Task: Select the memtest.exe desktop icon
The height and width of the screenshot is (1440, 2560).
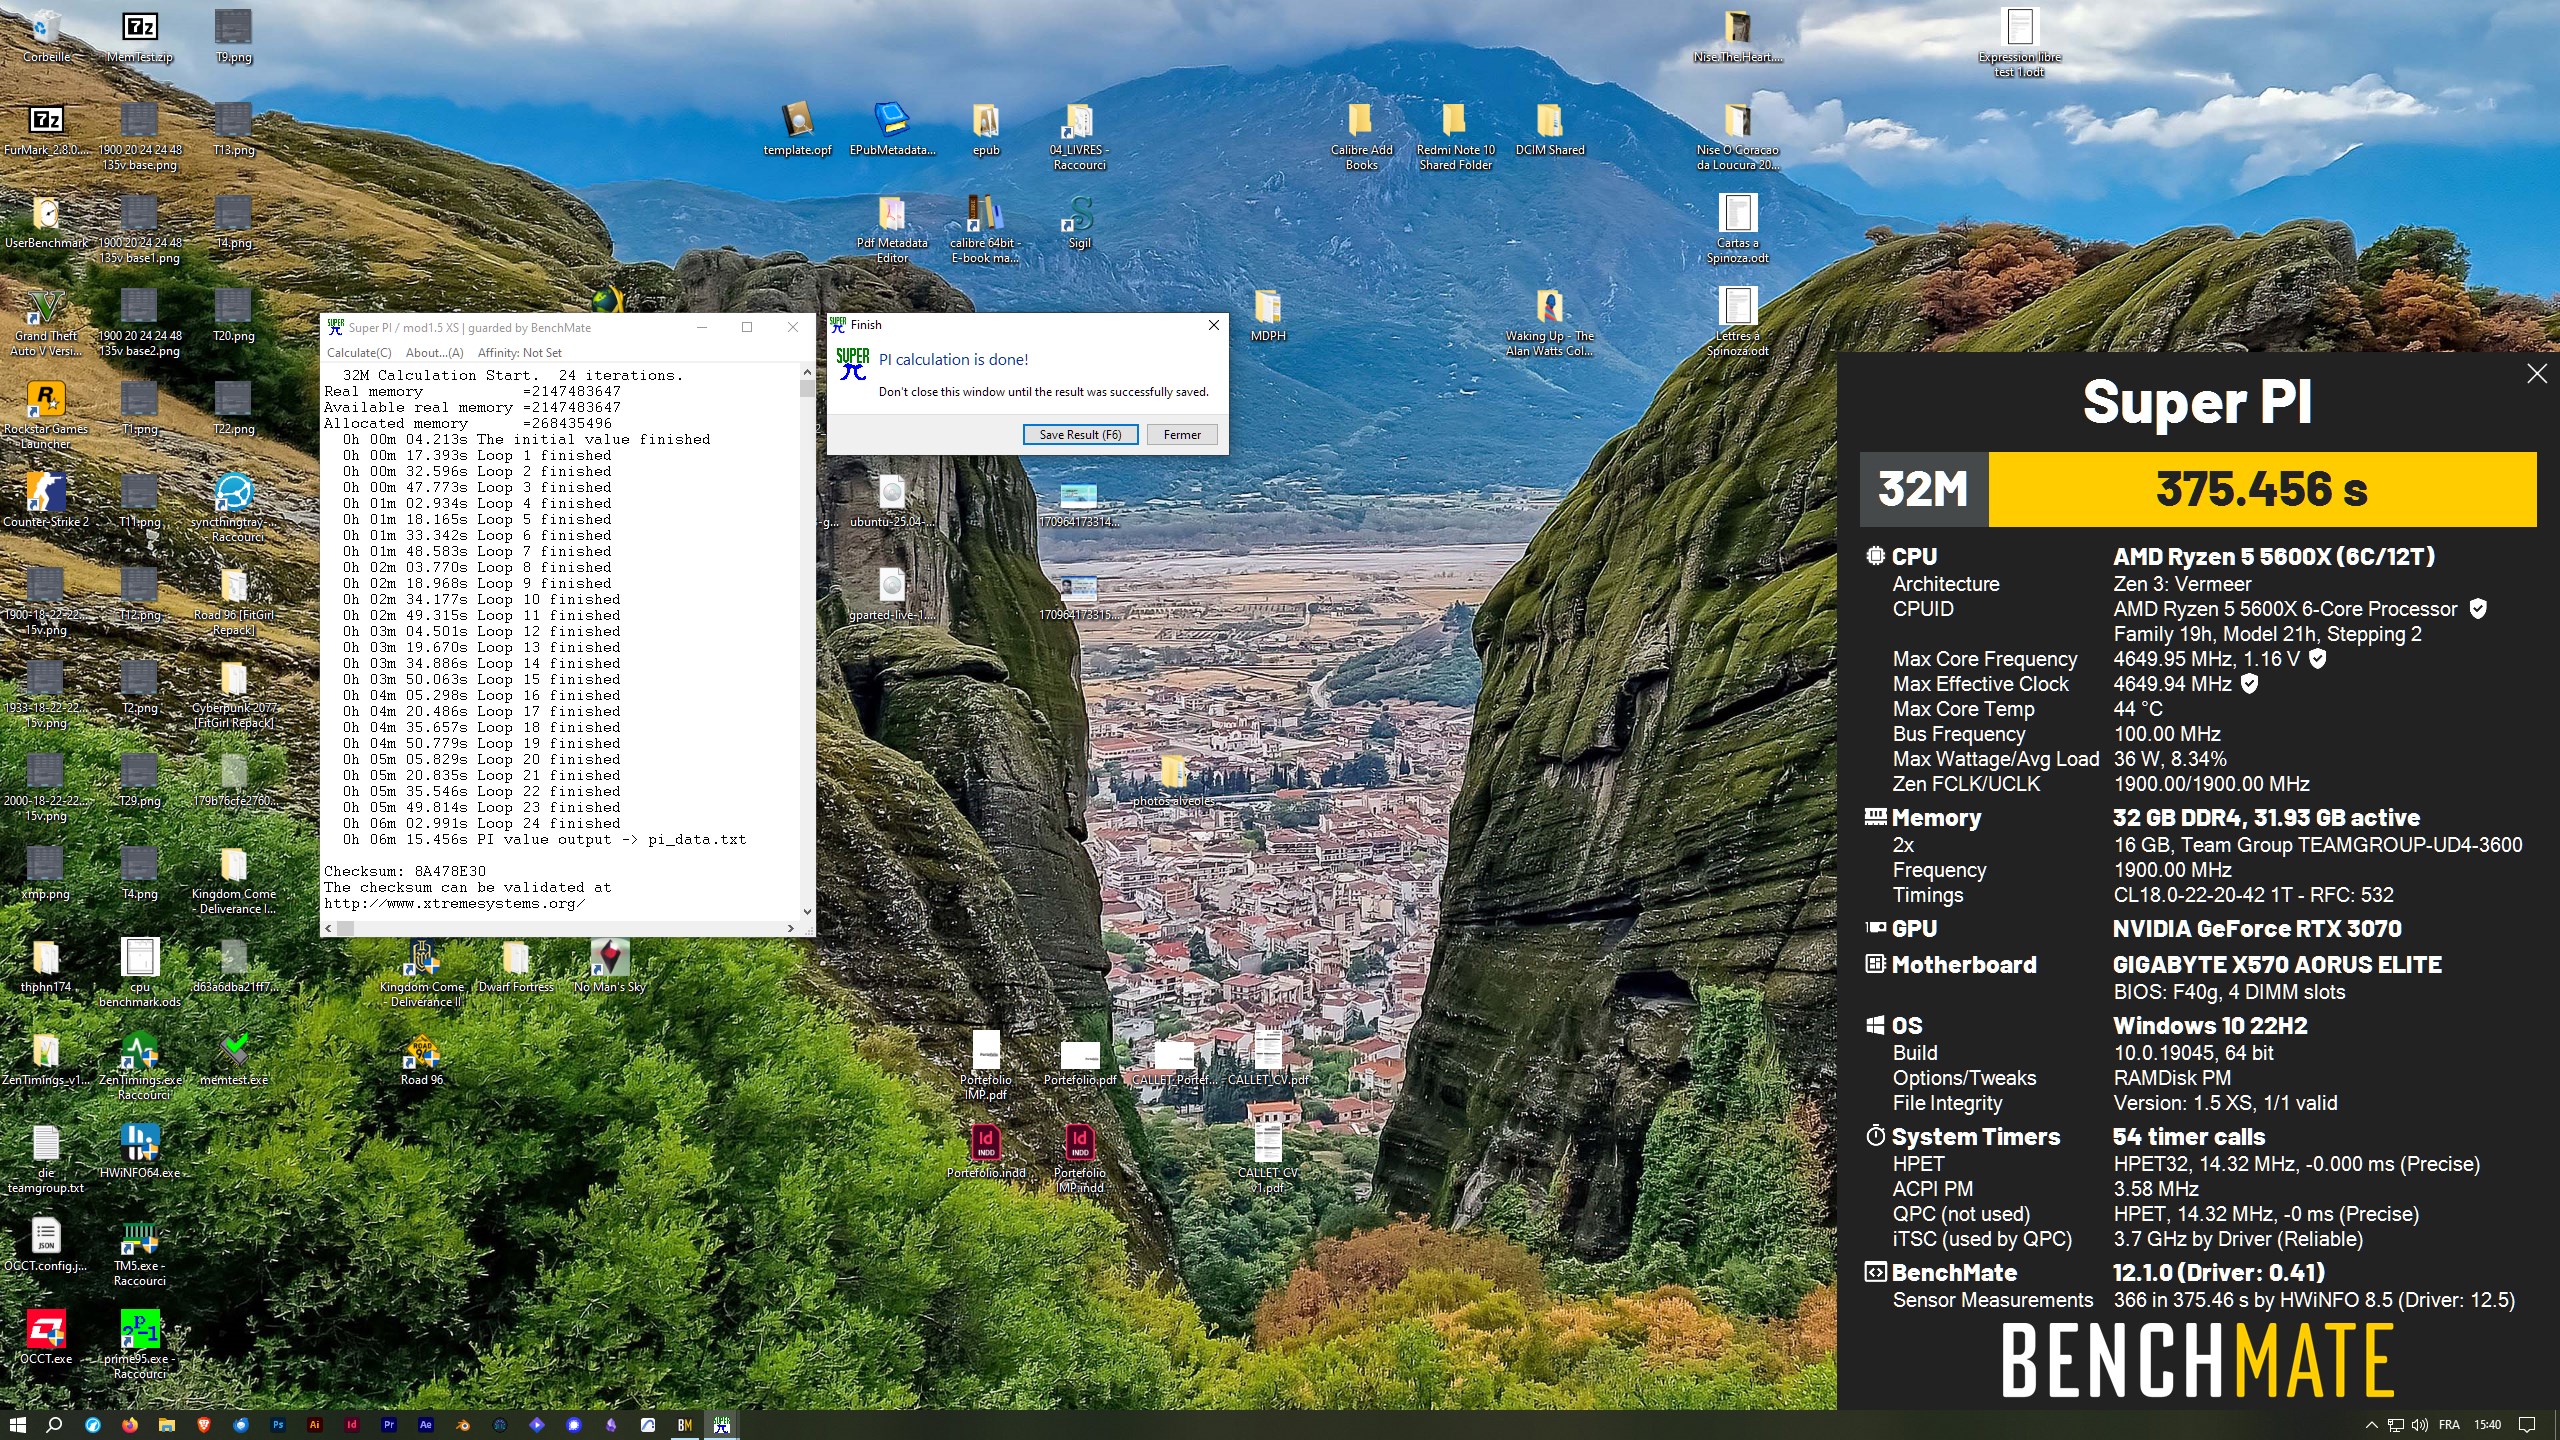Action: tap(234, 1057)
